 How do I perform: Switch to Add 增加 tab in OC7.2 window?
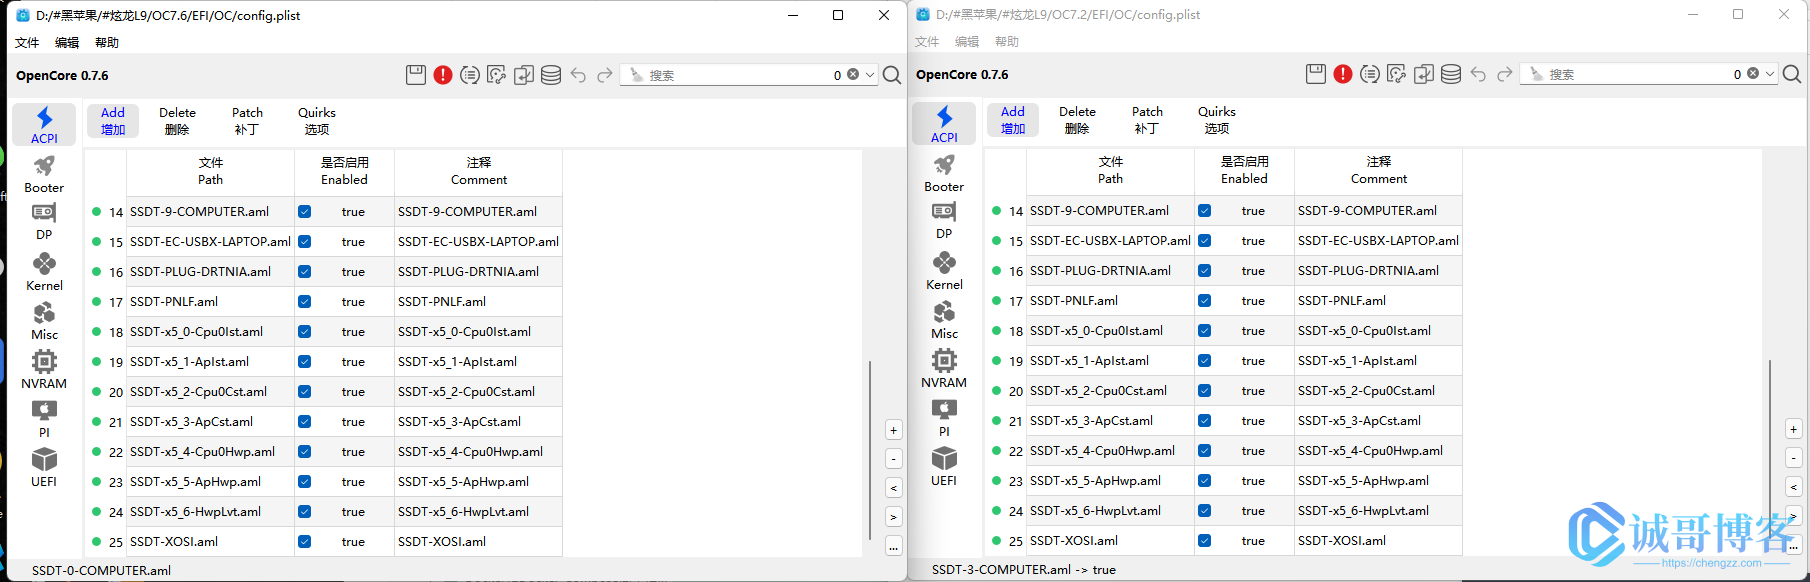[1013, 120]
